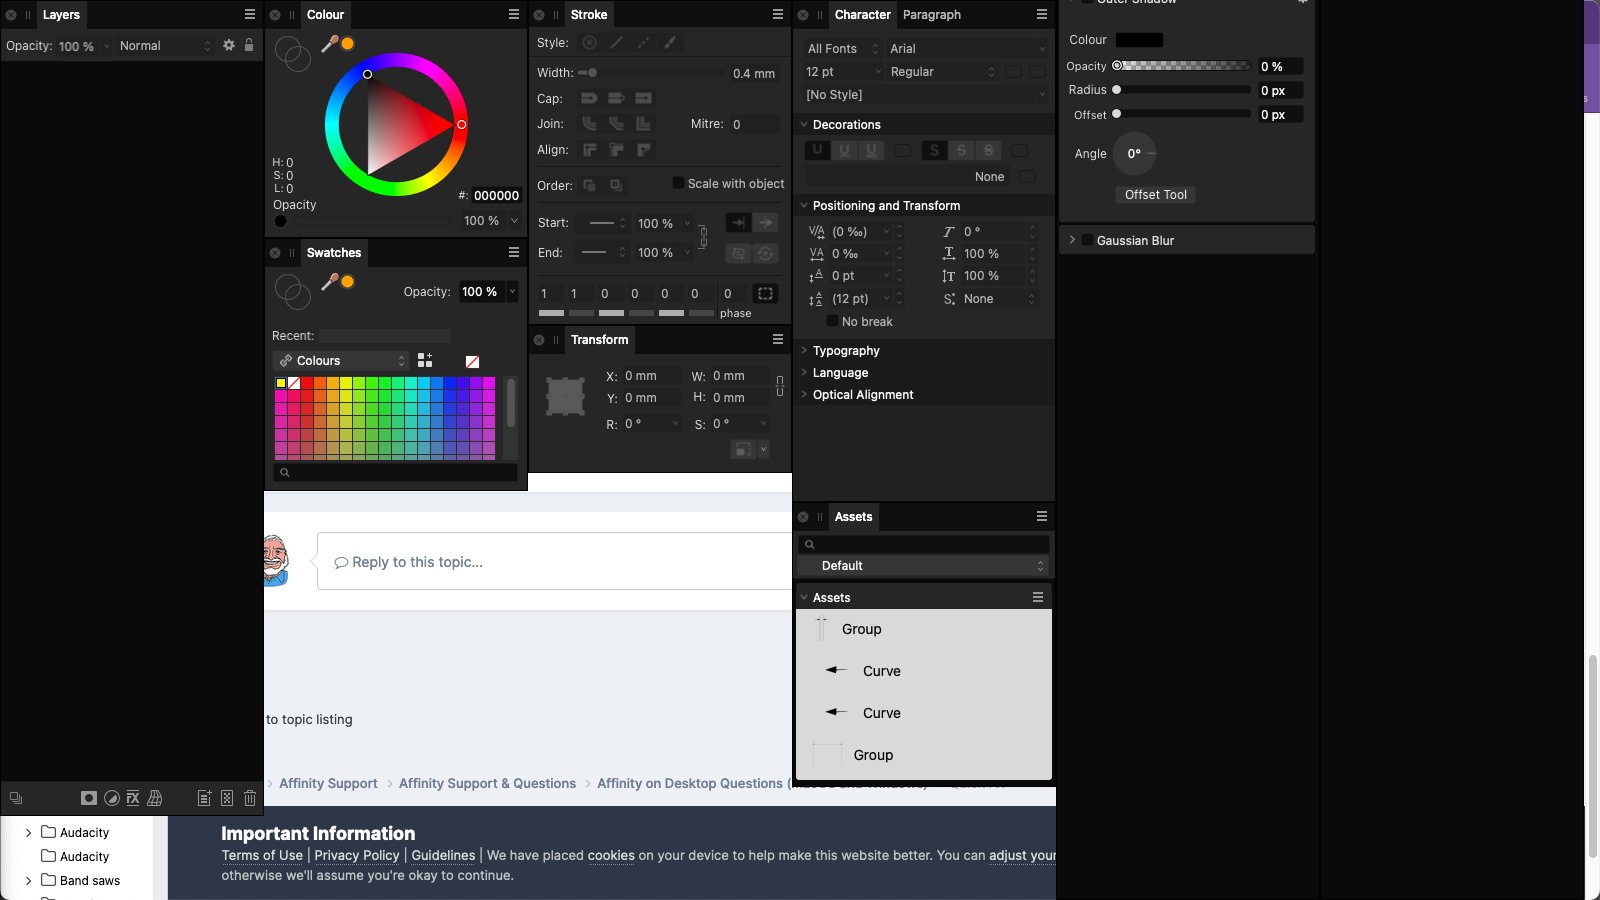Image resolution: width=1600 pixels, height=900 pixels.
Task: Open the Arial font family dropdown
Action: coord(967,48)
